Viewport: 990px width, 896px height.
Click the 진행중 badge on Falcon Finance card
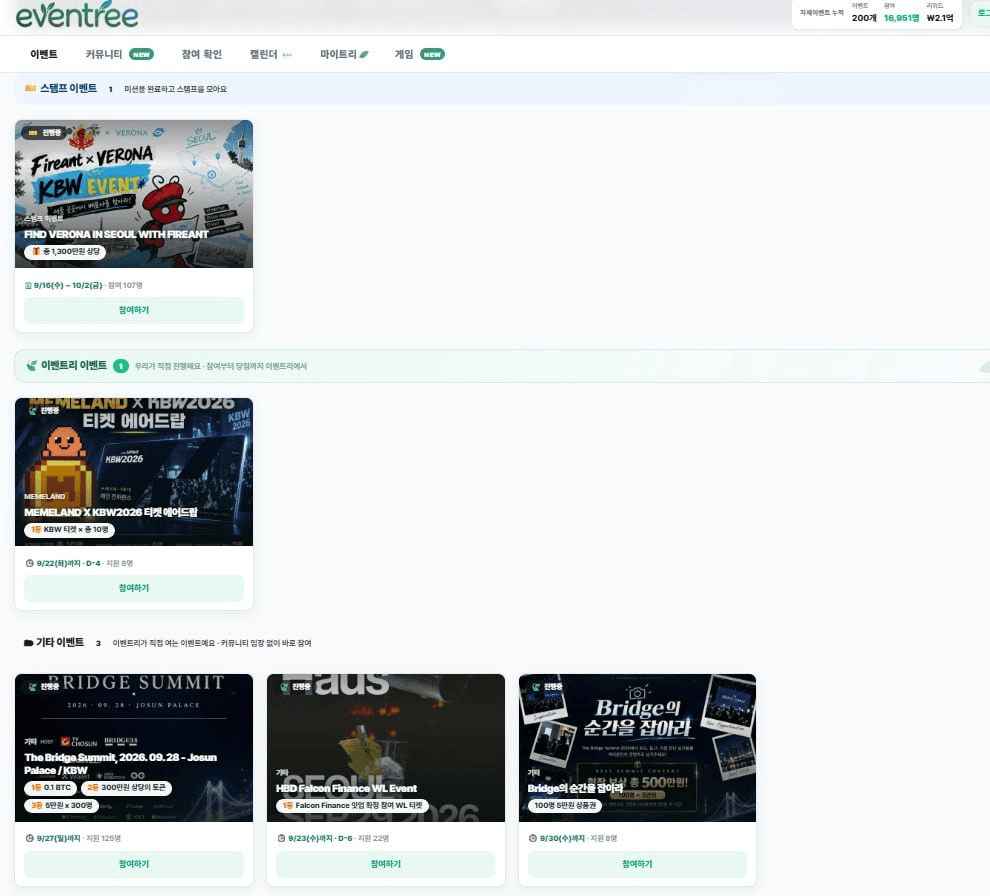(297, 686)
